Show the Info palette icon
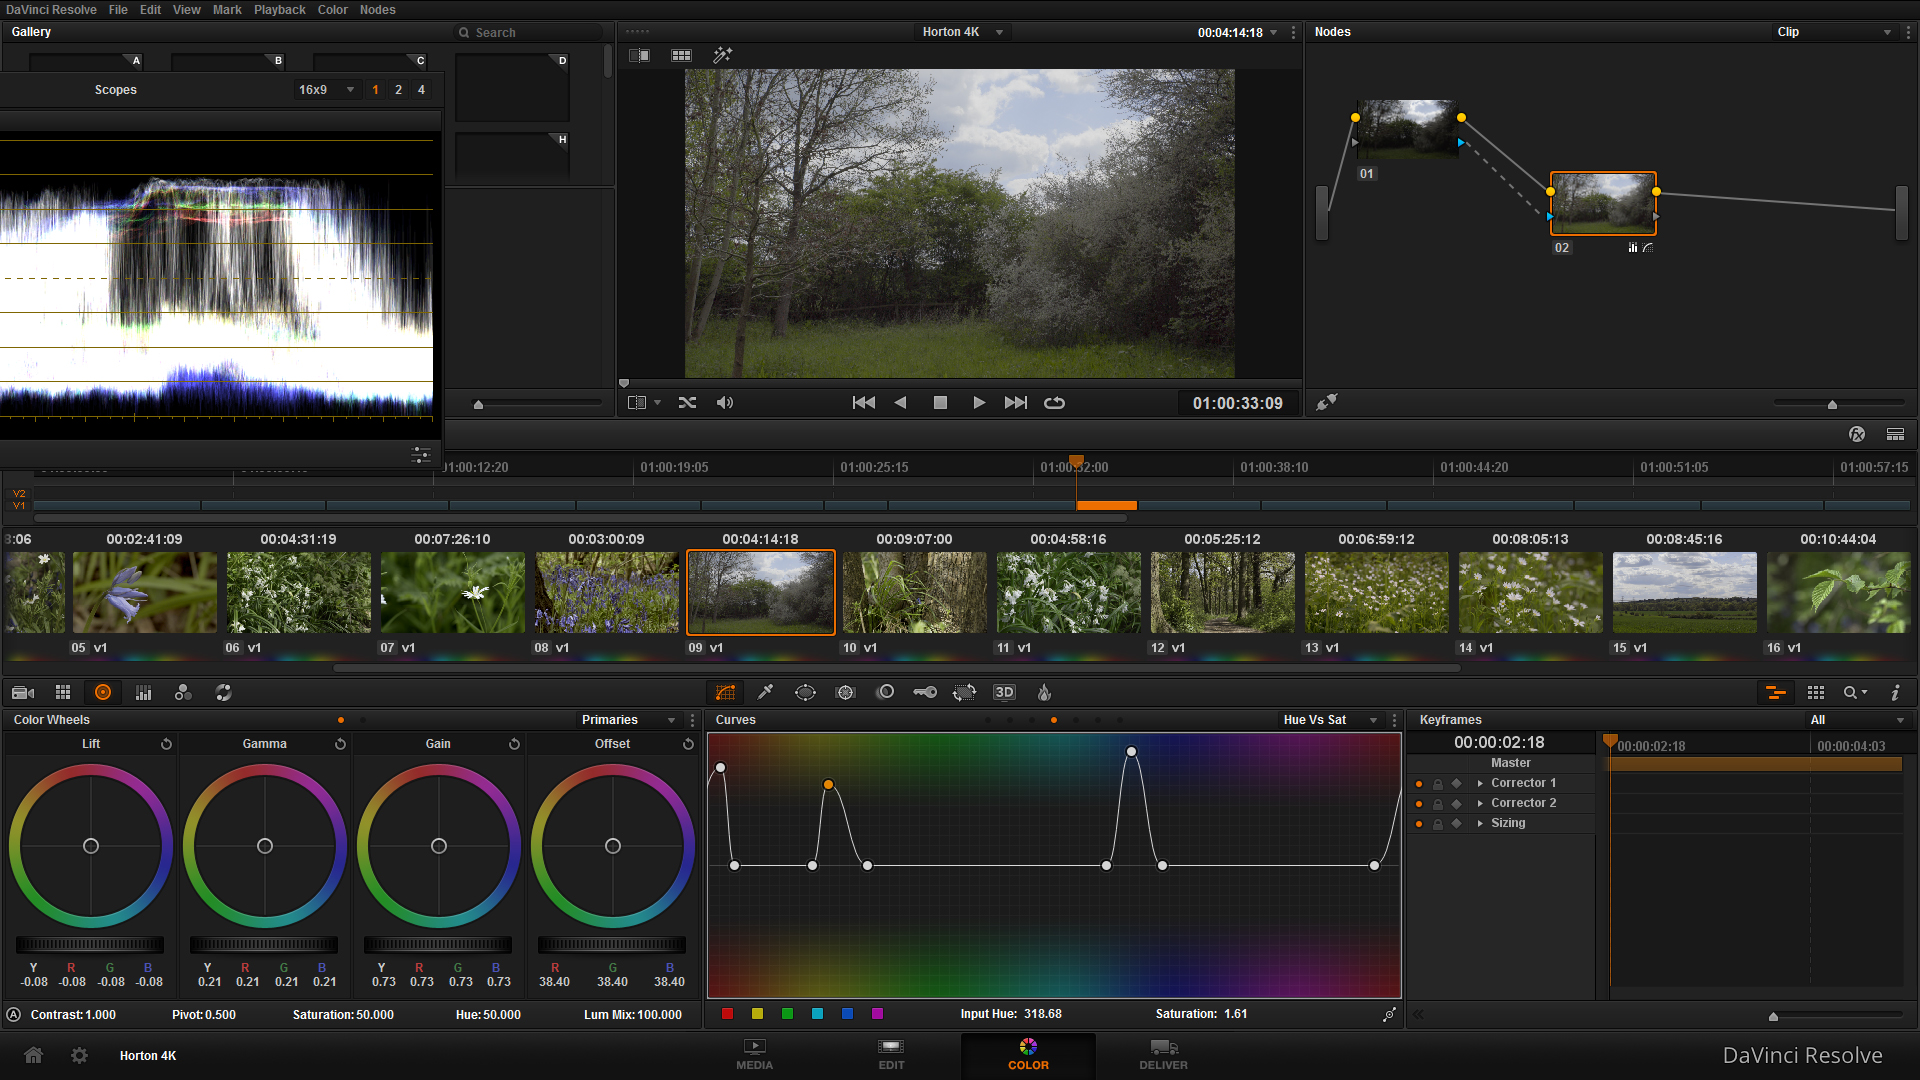The height and width of the screenshot is (1080, 1920). tap(1895, 692)
